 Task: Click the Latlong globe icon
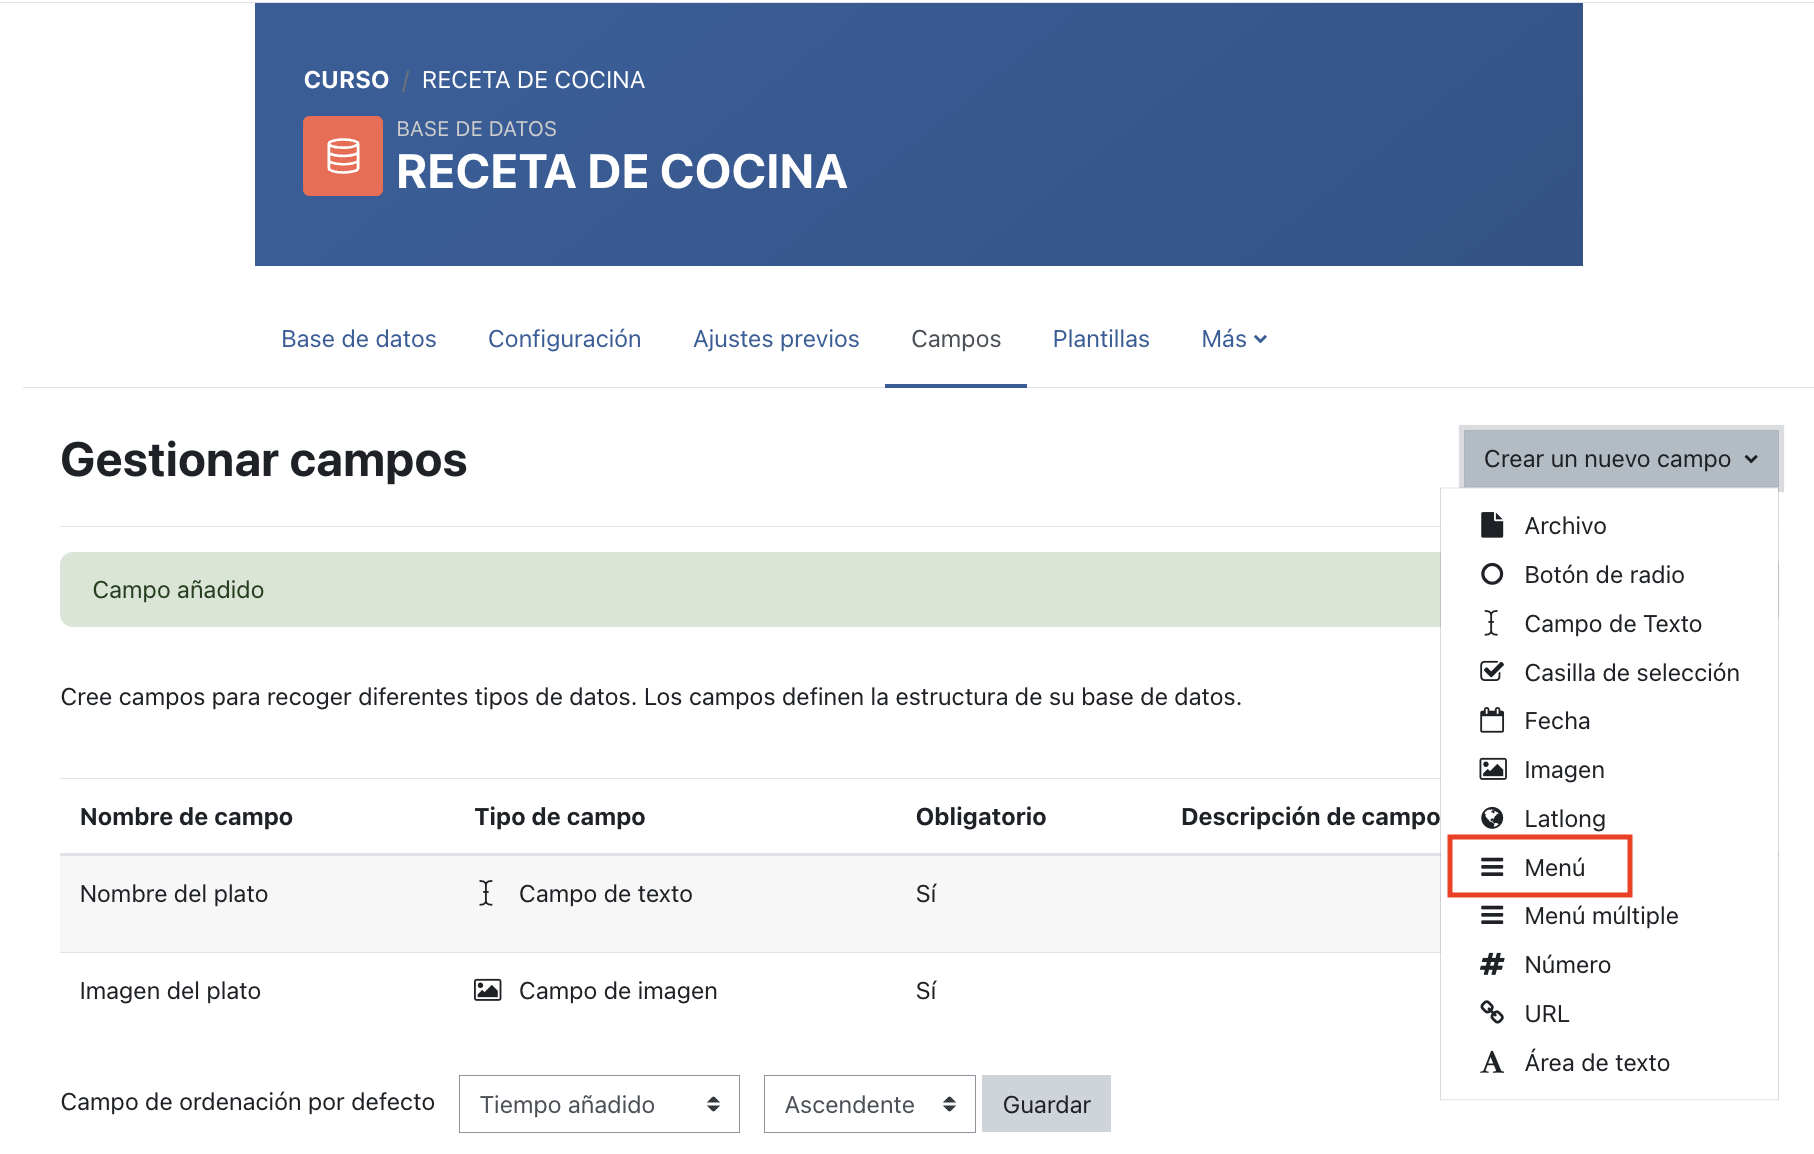click(1492, 818)
